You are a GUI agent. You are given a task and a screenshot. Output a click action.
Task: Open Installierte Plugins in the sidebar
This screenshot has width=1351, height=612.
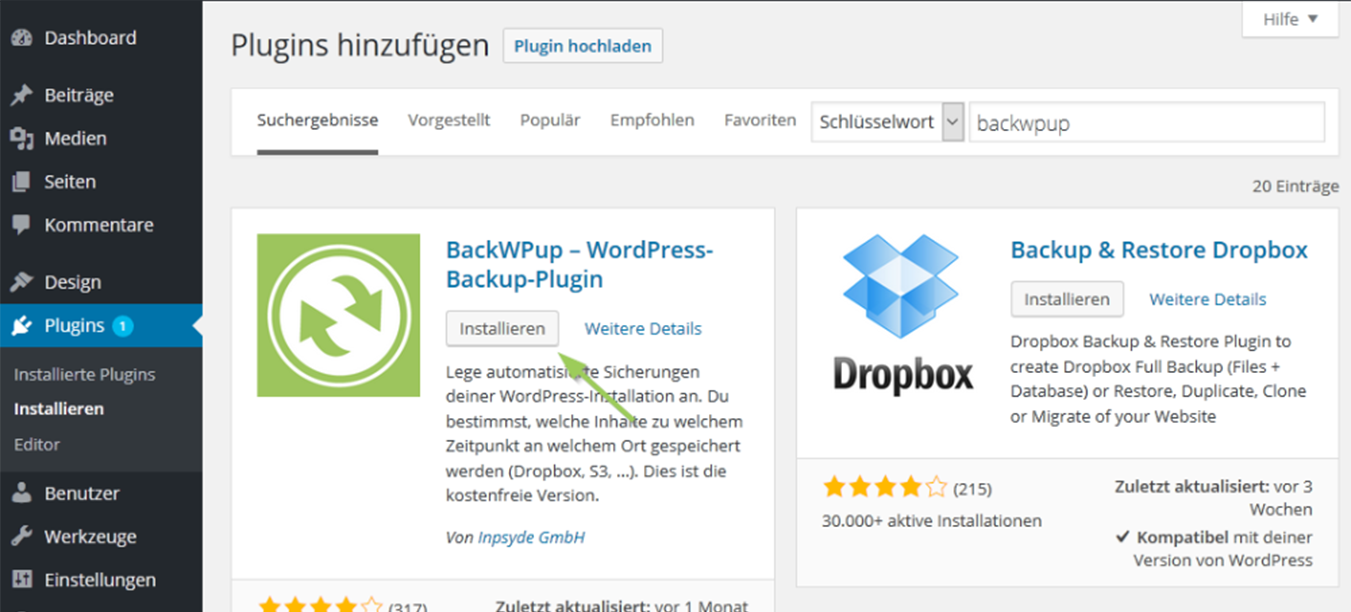click(84, 374)
